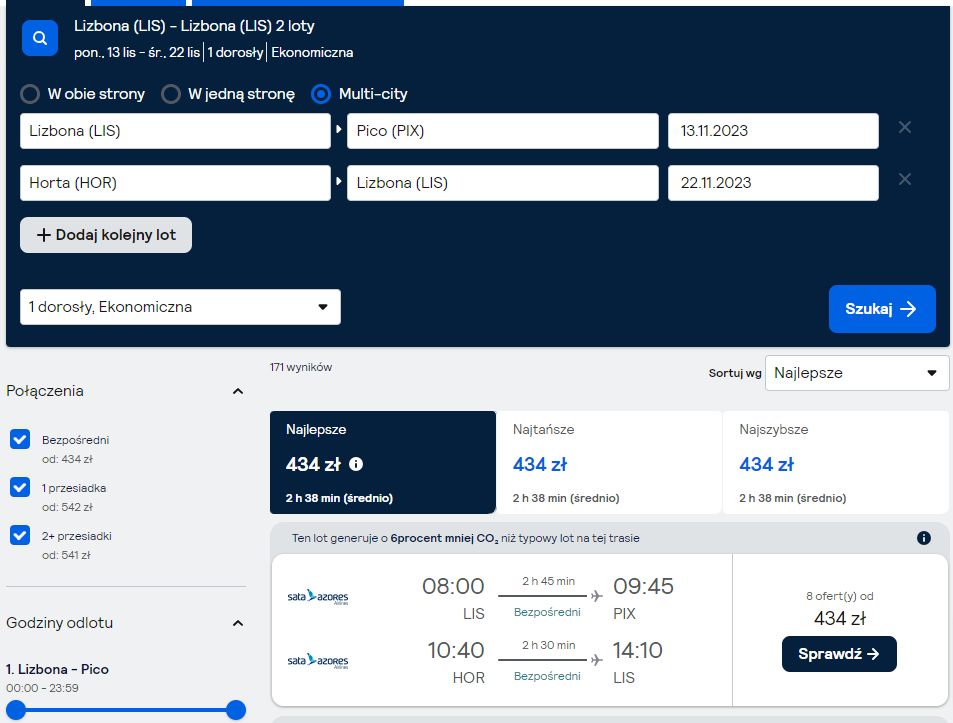Screen dimensions: 953x723
Task: Uncheck the 1 przesiadka filter checkbox
Action: 20,487
